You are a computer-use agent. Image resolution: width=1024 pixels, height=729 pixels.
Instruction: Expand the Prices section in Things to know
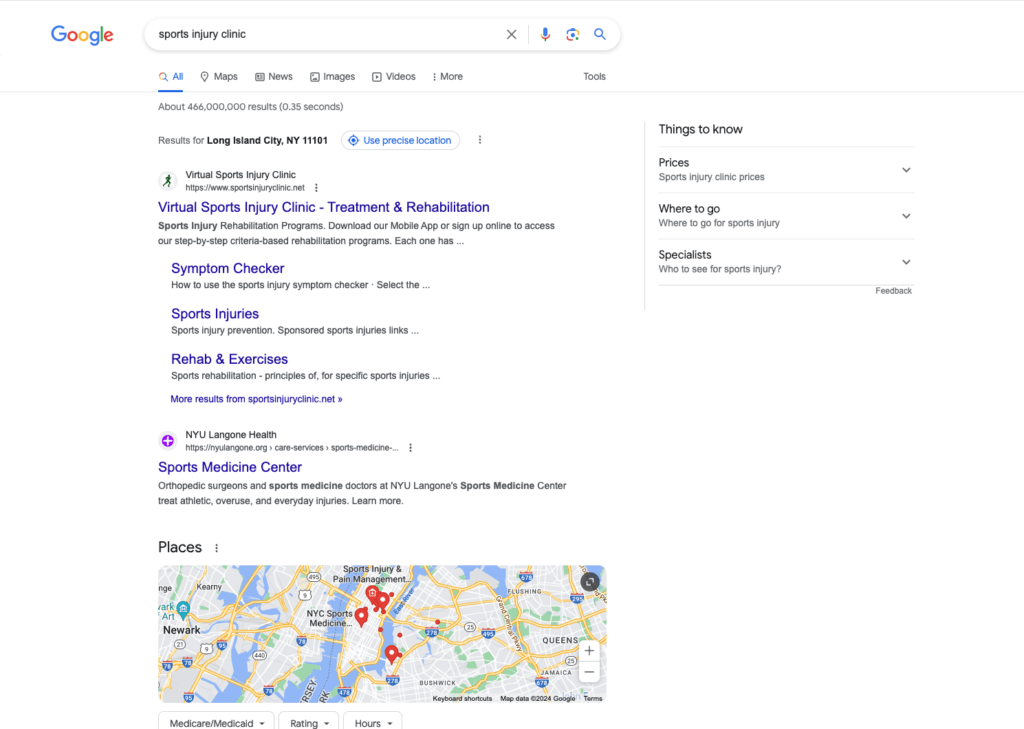point(786,169)
